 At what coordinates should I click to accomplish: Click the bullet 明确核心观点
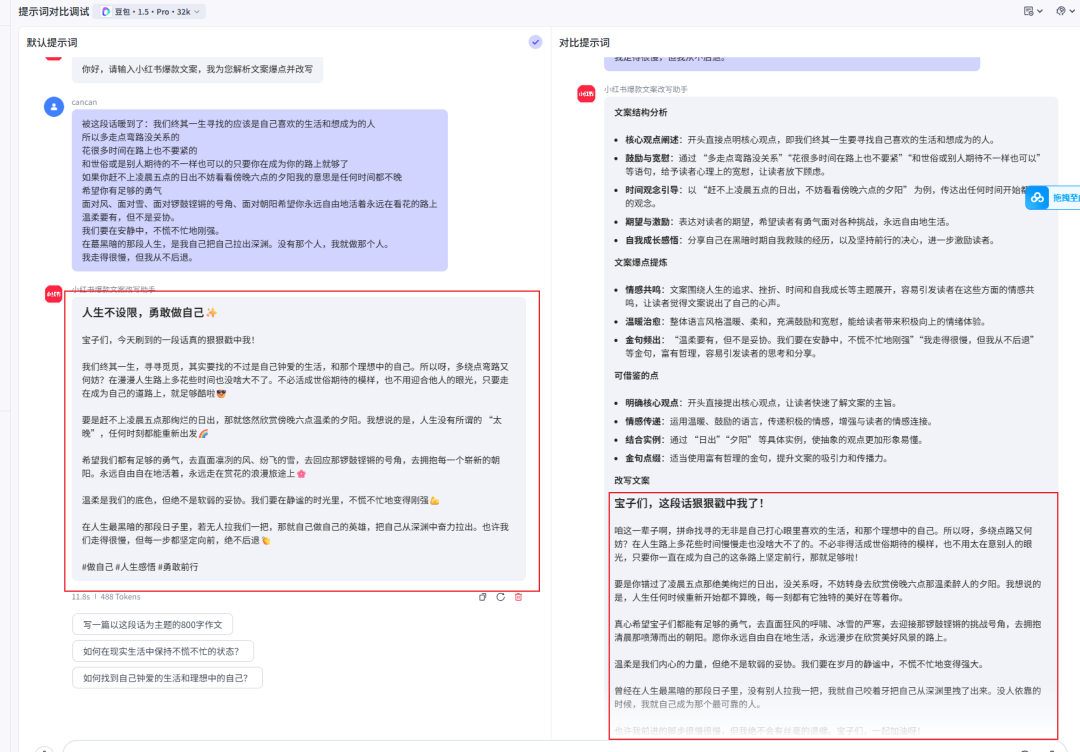[x=761, y=403]
